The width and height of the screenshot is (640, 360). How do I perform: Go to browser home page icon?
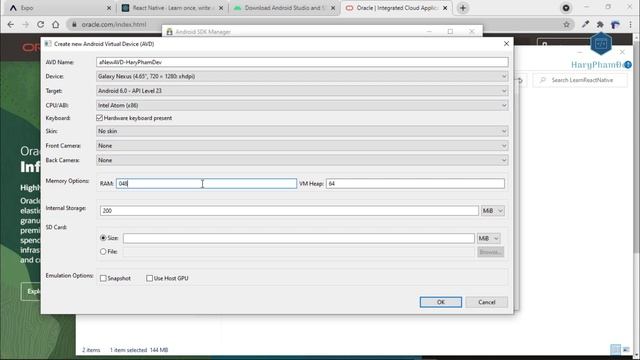coord(56,24)
